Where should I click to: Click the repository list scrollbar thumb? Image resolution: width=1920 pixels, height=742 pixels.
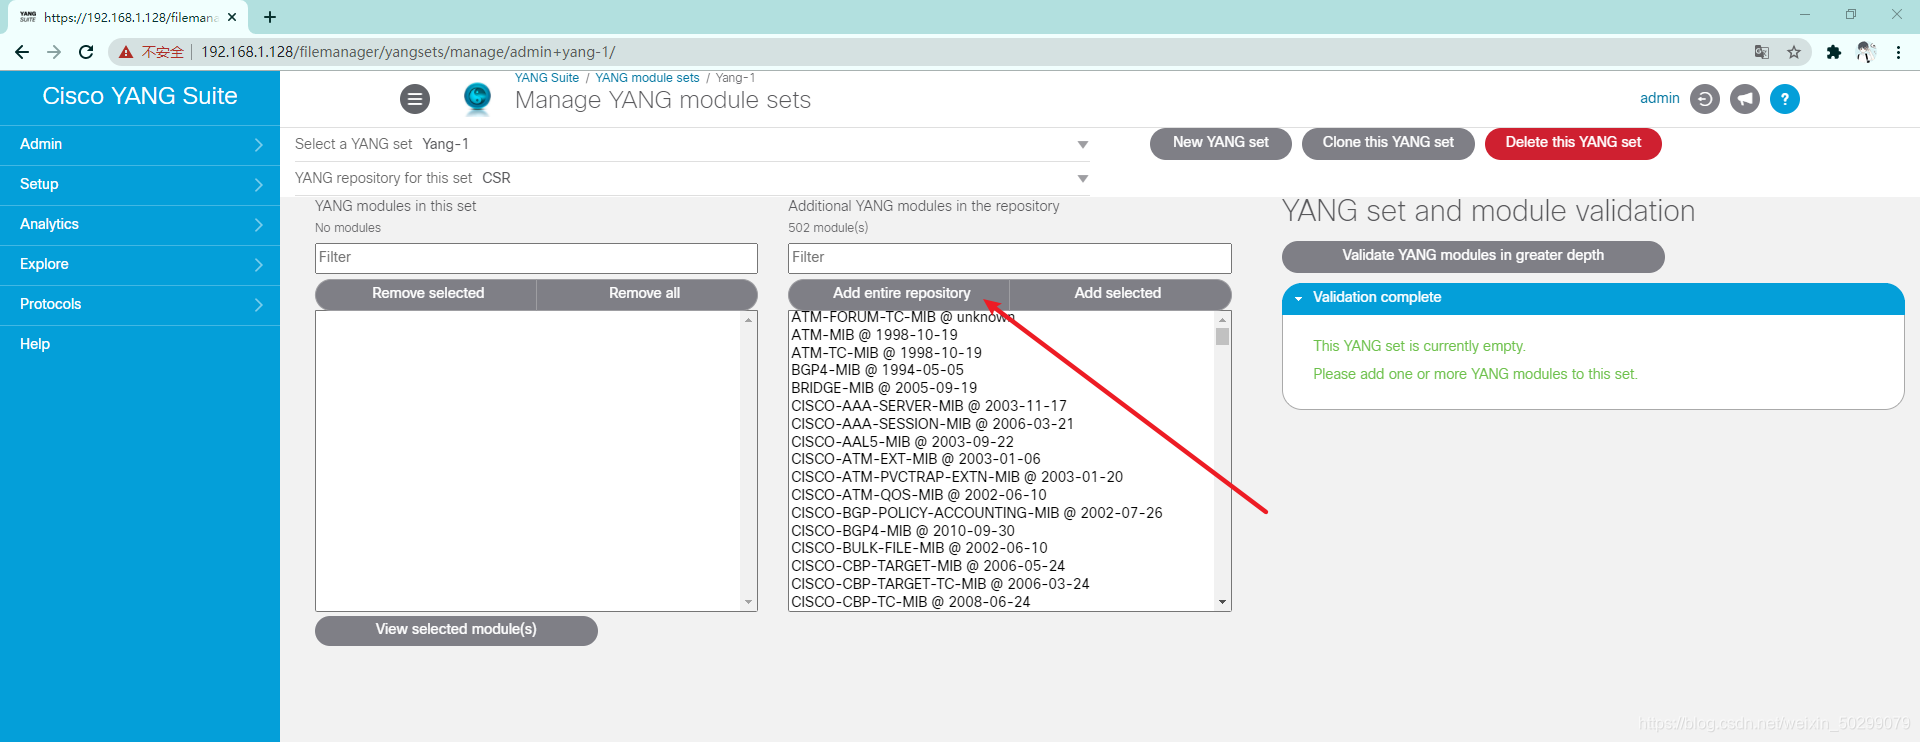(x=1222, y=336)
